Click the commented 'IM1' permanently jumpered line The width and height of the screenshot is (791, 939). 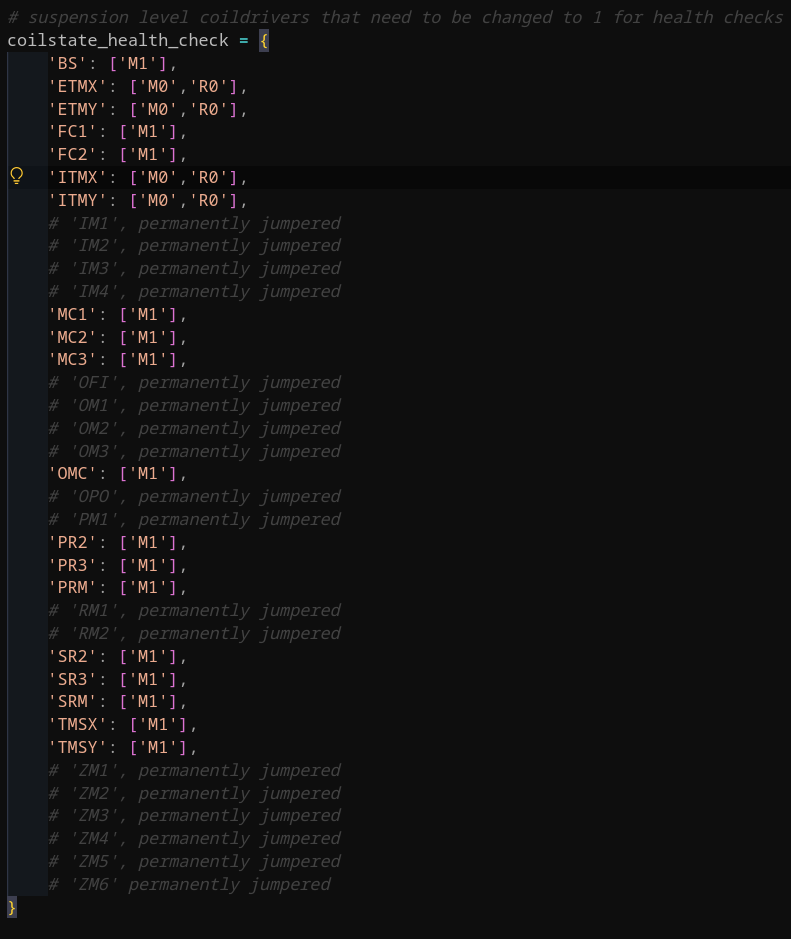195,223
